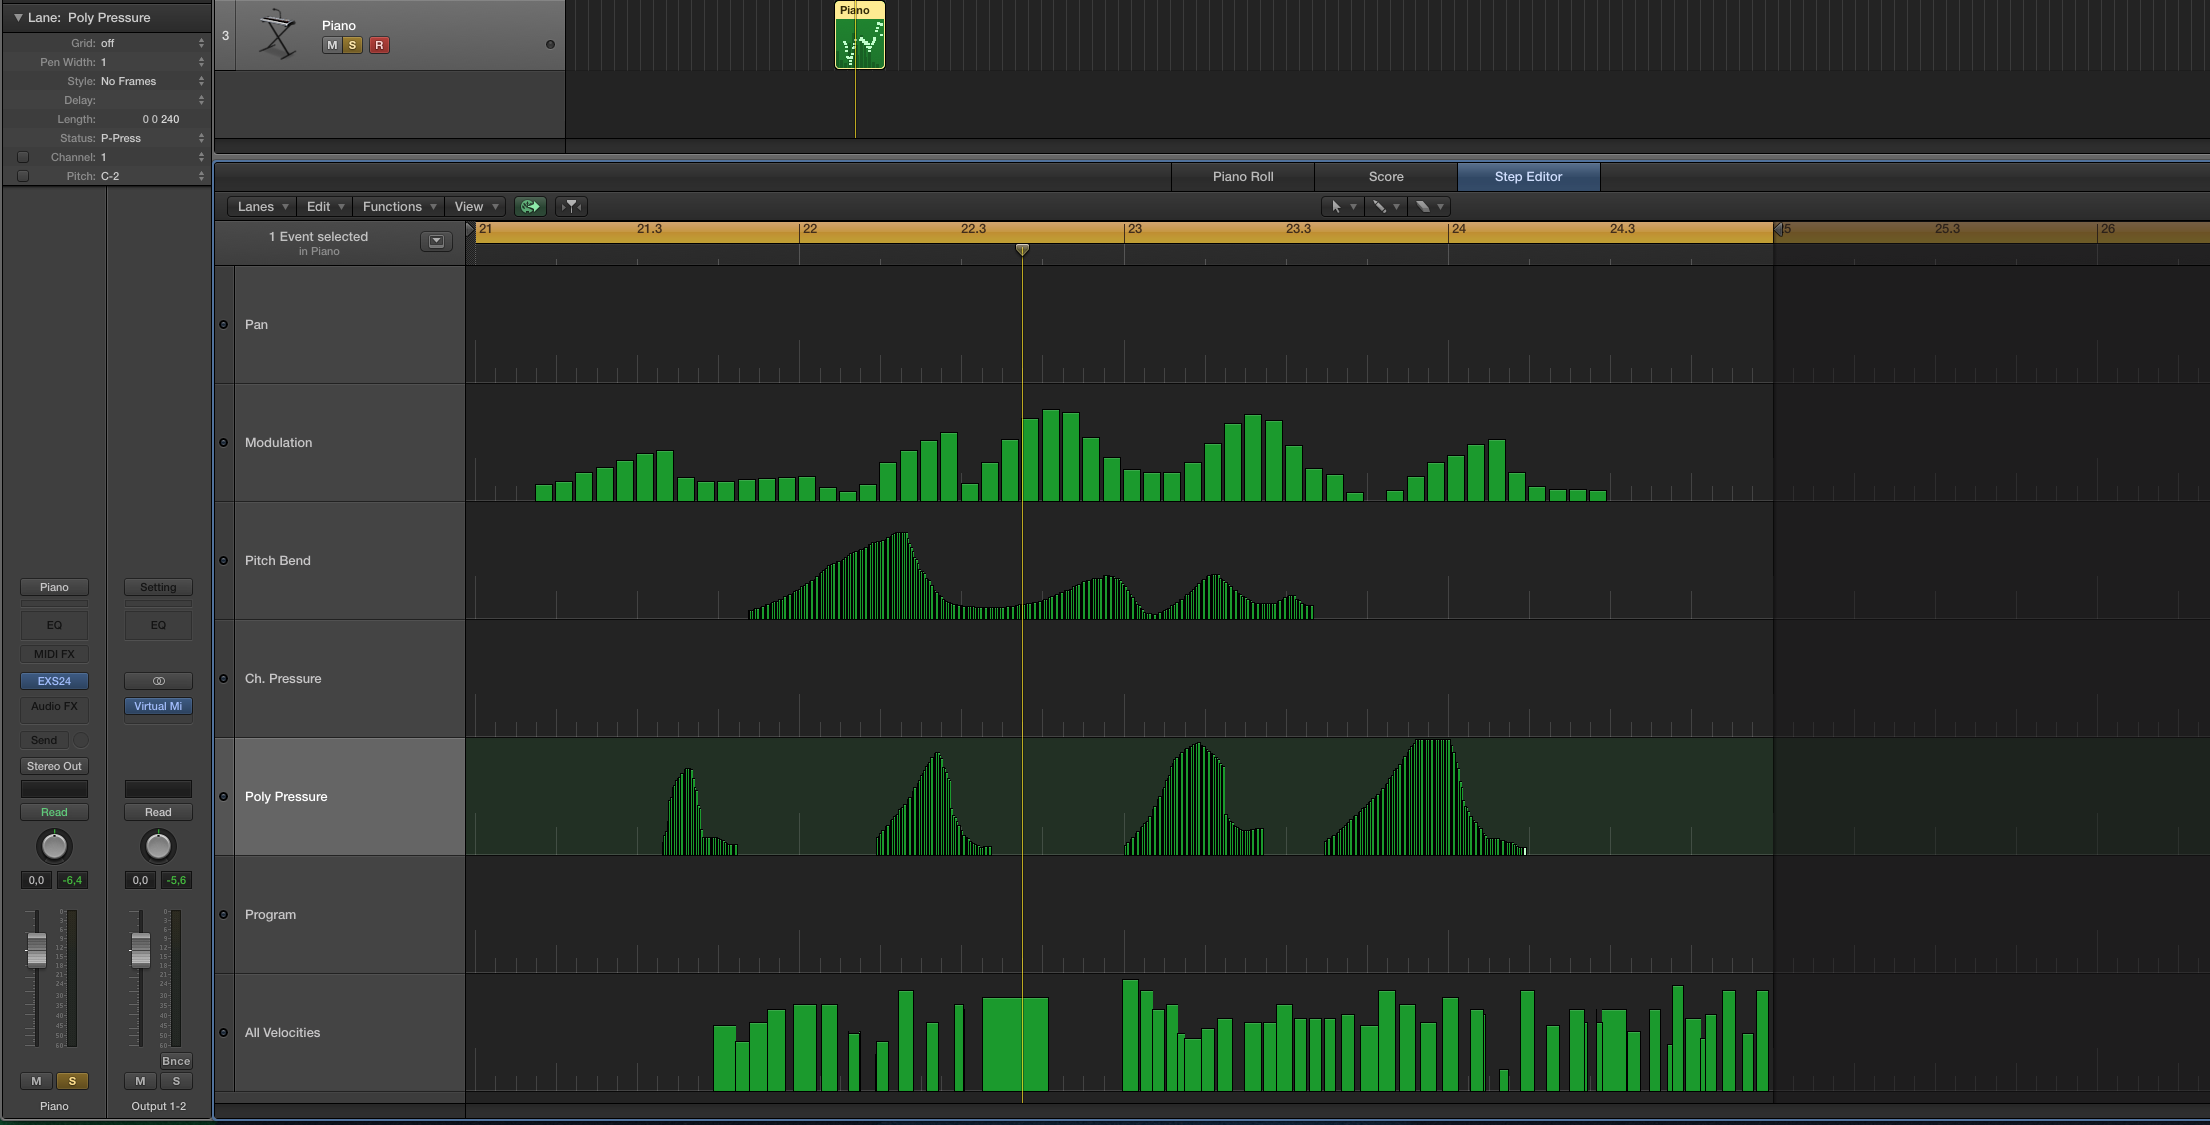
Task: Select the Pencil tool
Action: click(x=1379, y=206)
